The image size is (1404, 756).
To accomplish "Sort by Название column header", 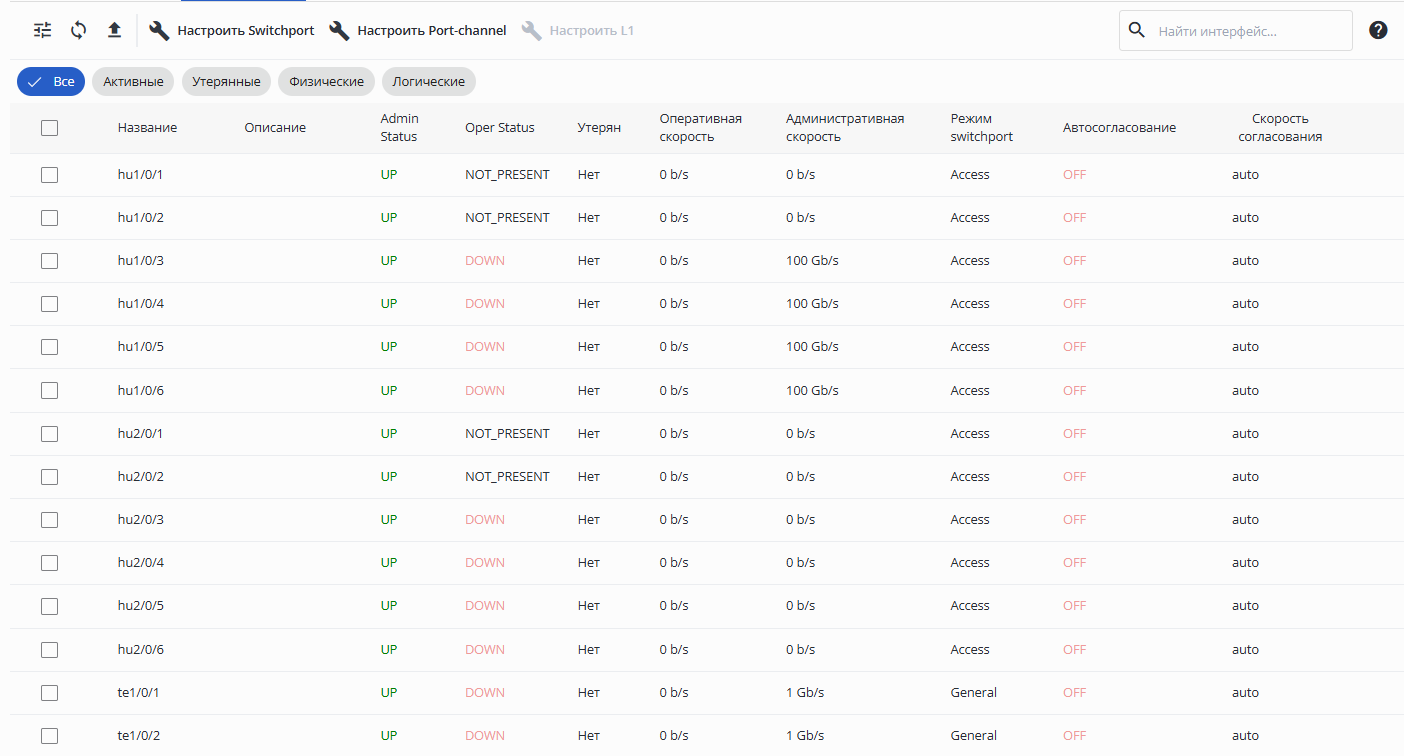I will coord(147,128).
